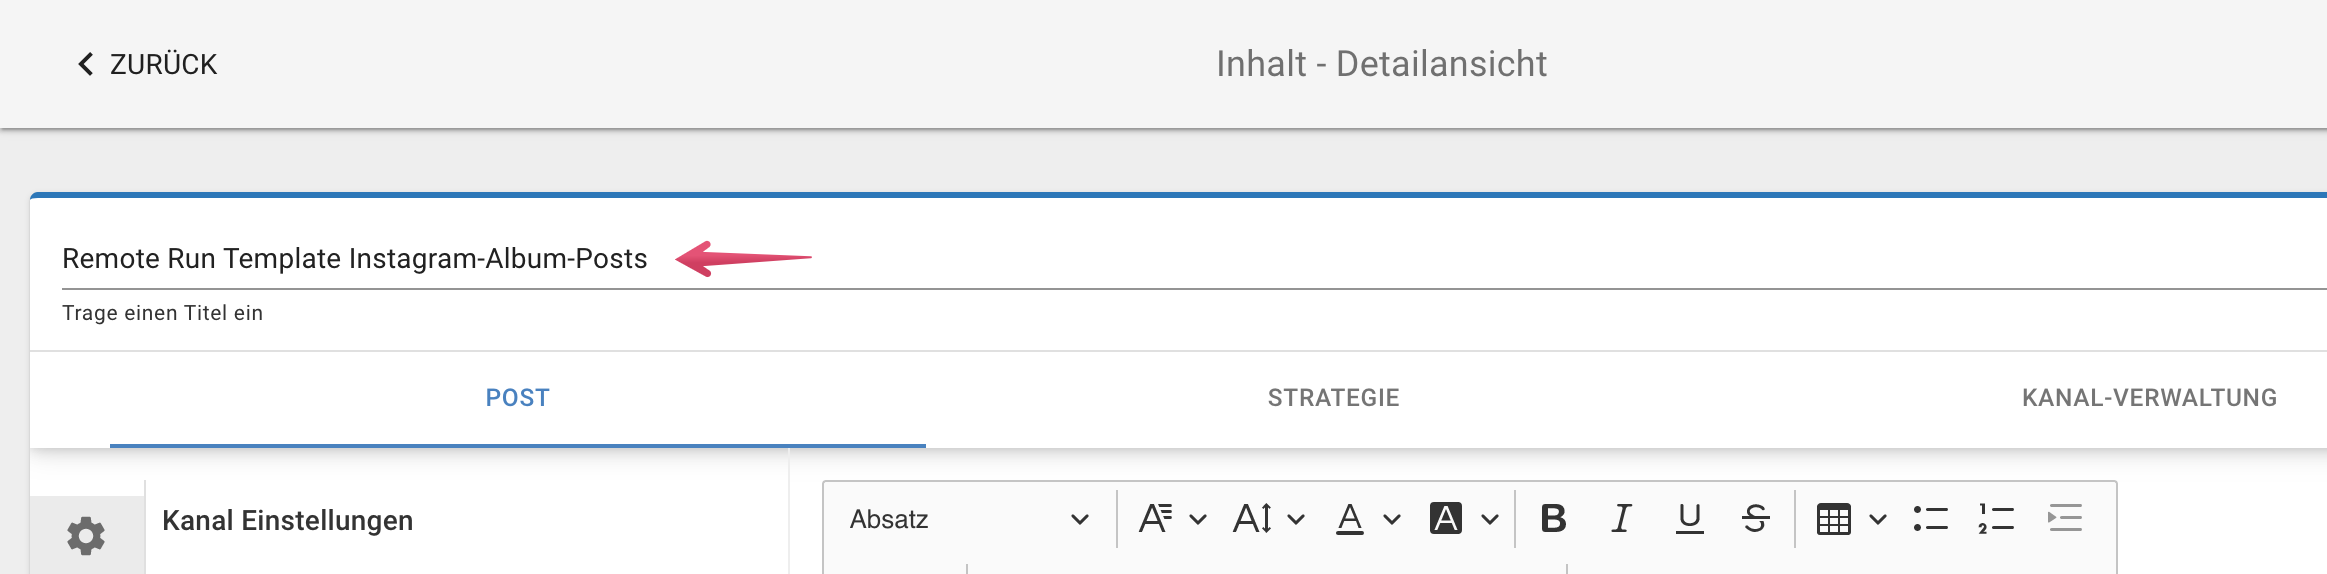This screenshot has width=2327, height=574.
Task: Apply underline formatting
Action: tap(1689, 519)
